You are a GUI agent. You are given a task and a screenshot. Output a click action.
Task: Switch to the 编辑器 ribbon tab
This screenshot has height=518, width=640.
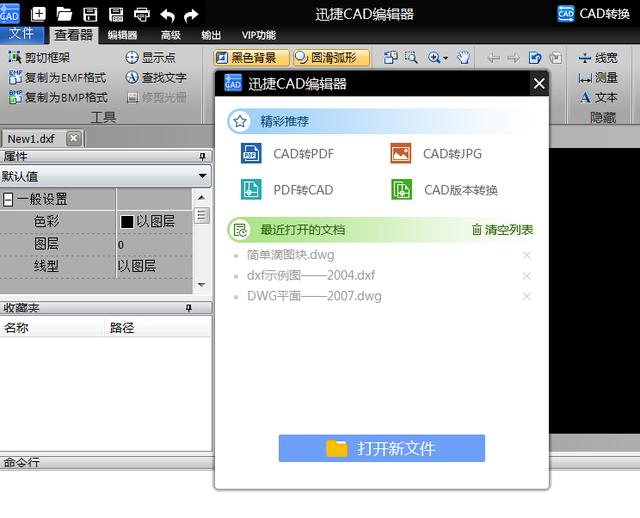[122, 35]
